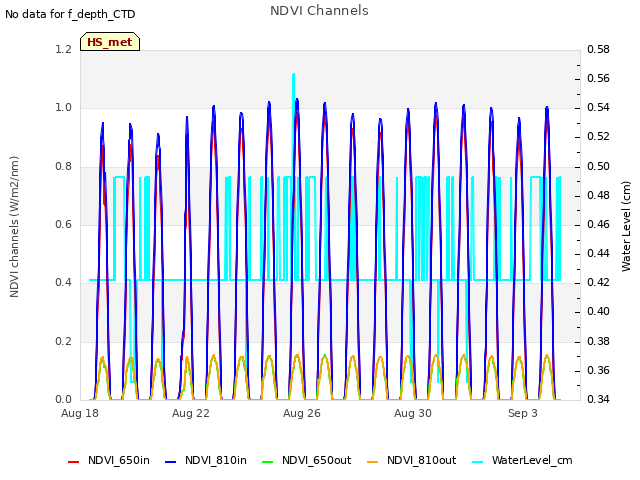Click the Aug 22 x-axis label

(x=191, y=413)
